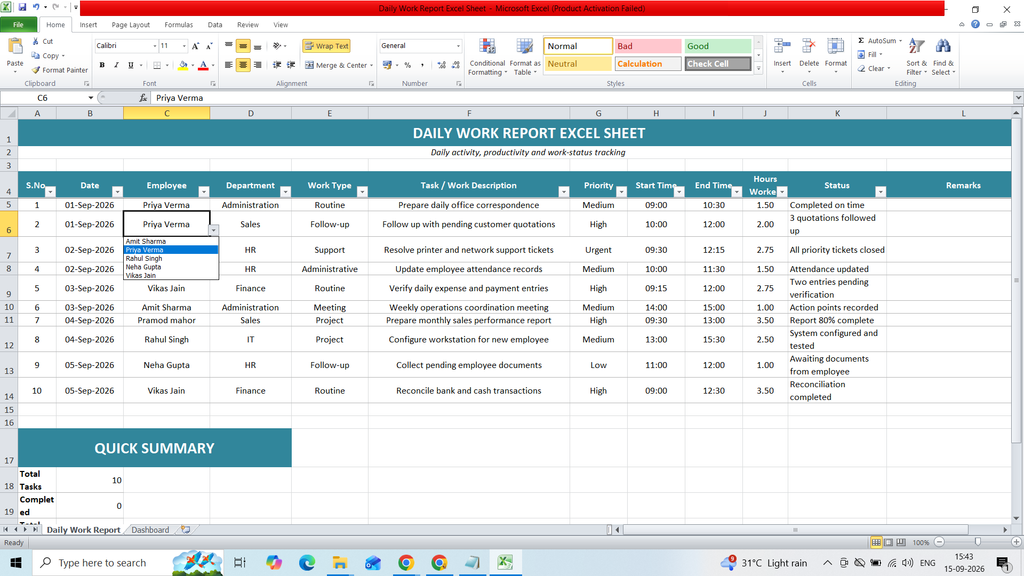Toggle Bold formatting
This screenshot has height=576, width=1024.
[102, 65]
